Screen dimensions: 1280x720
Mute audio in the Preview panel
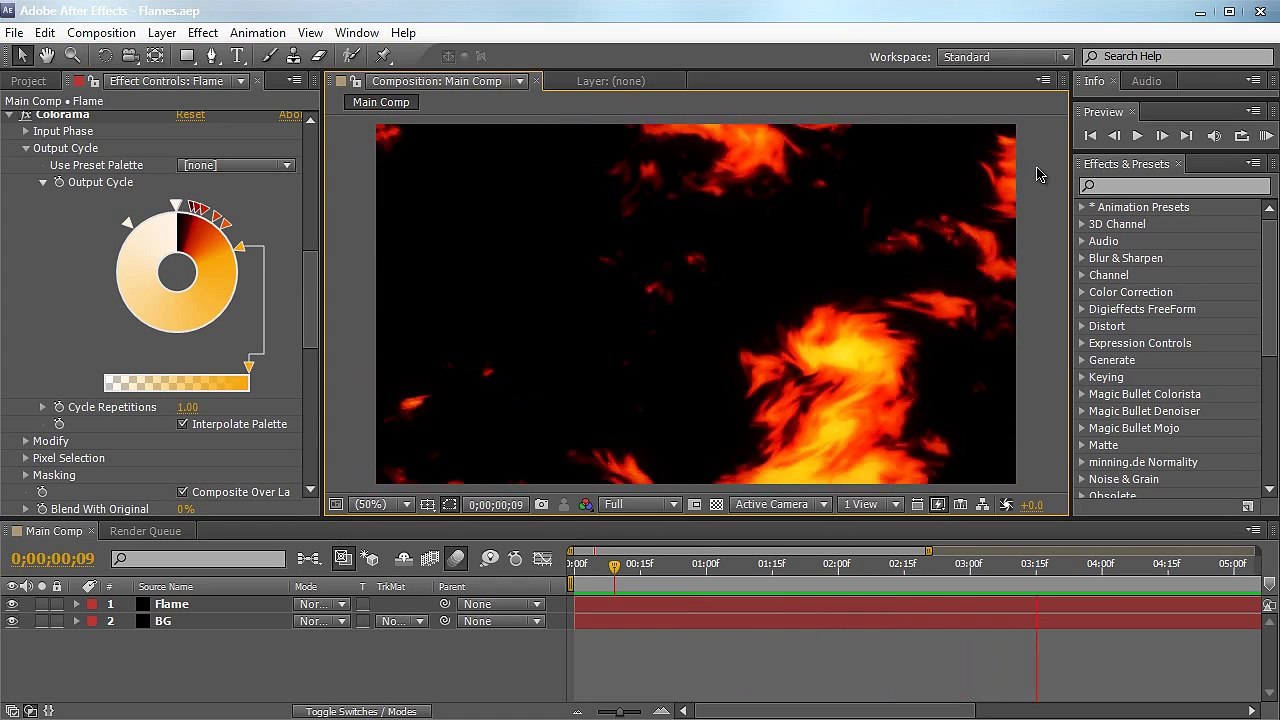coord(1214,136)
